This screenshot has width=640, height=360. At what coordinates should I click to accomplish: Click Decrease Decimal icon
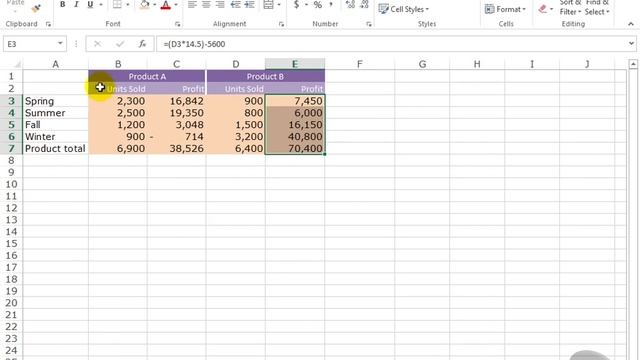[364, 4]
